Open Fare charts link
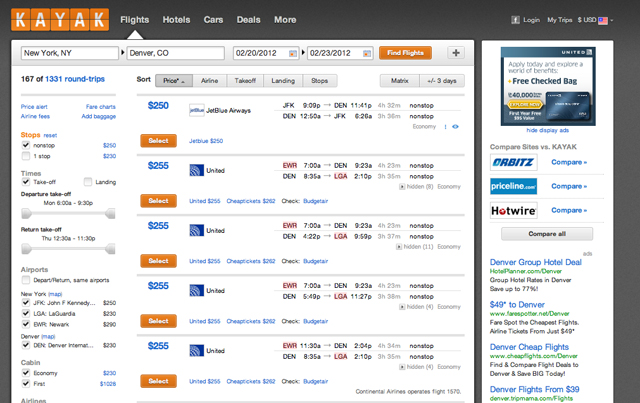The image size is (640, 403). coord(100,107)
